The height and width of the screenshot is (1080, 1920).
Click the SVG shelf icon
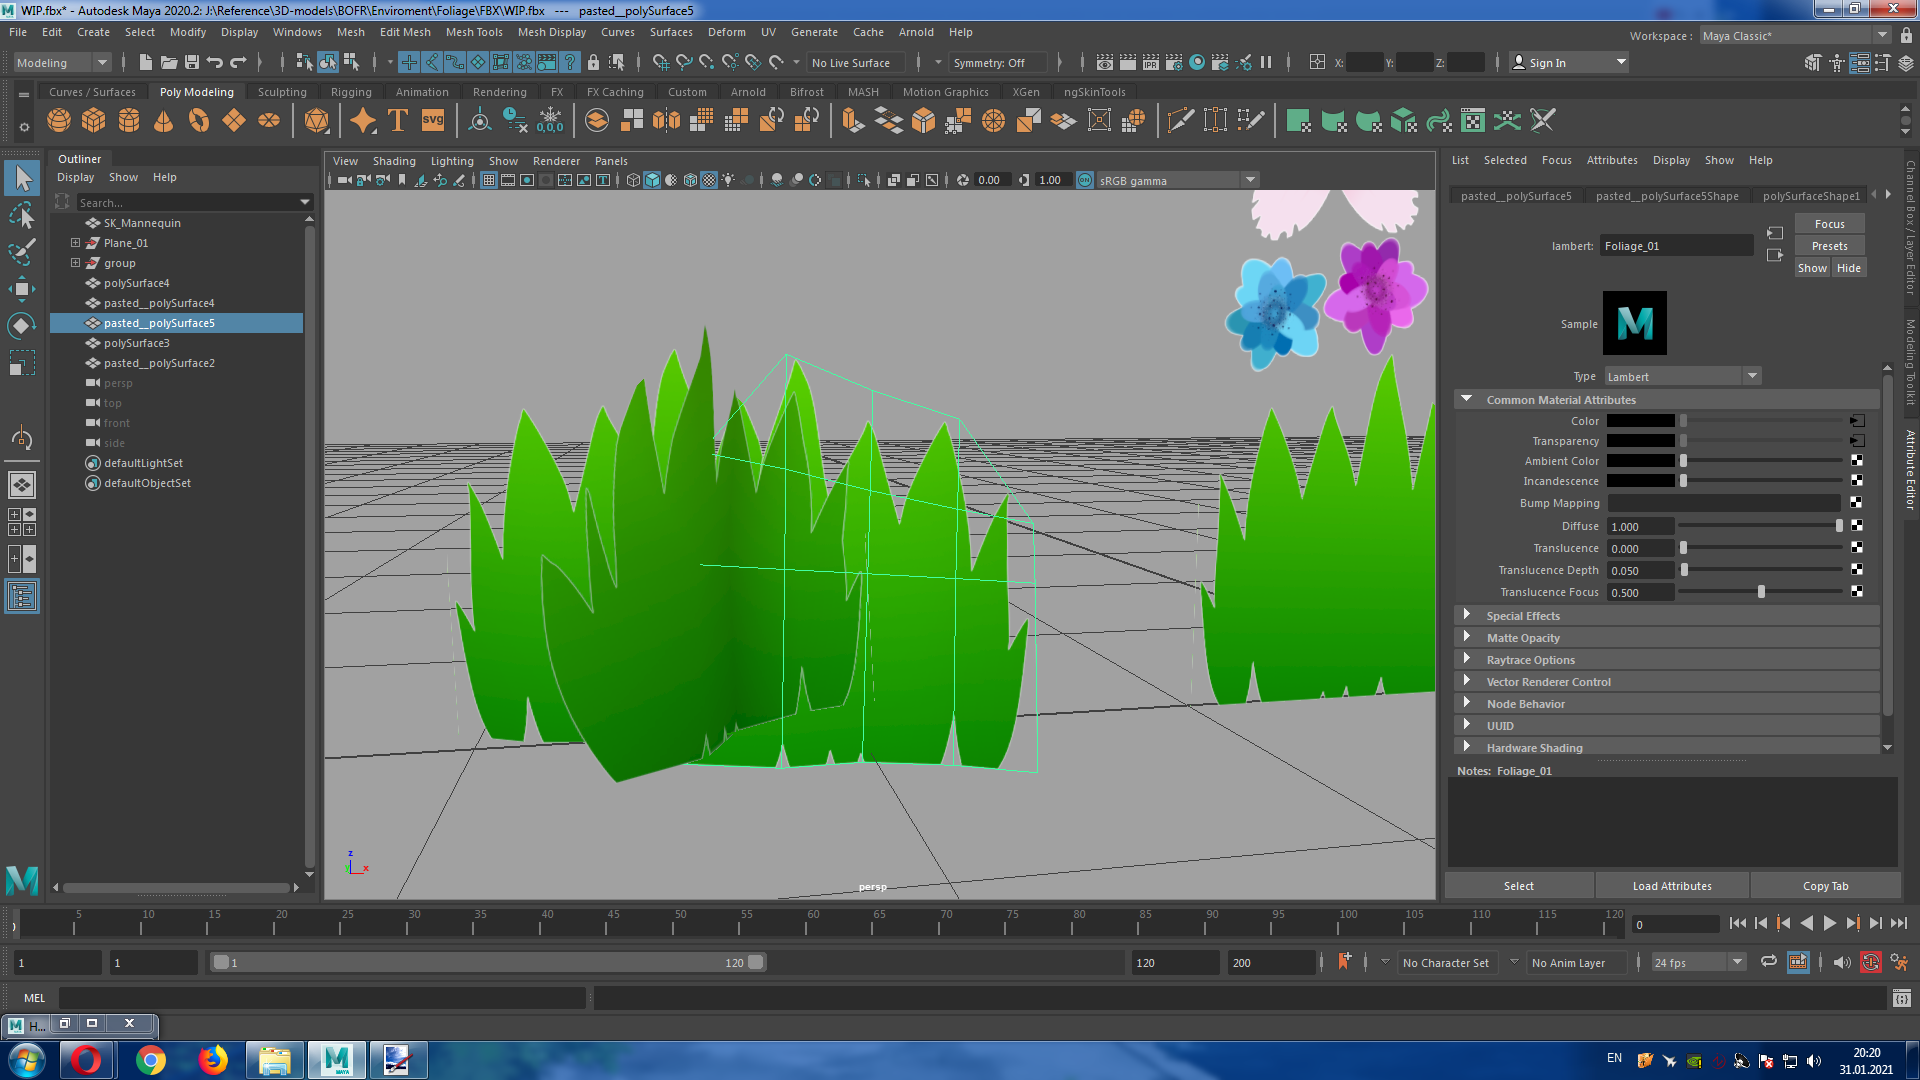pos(432,121)
